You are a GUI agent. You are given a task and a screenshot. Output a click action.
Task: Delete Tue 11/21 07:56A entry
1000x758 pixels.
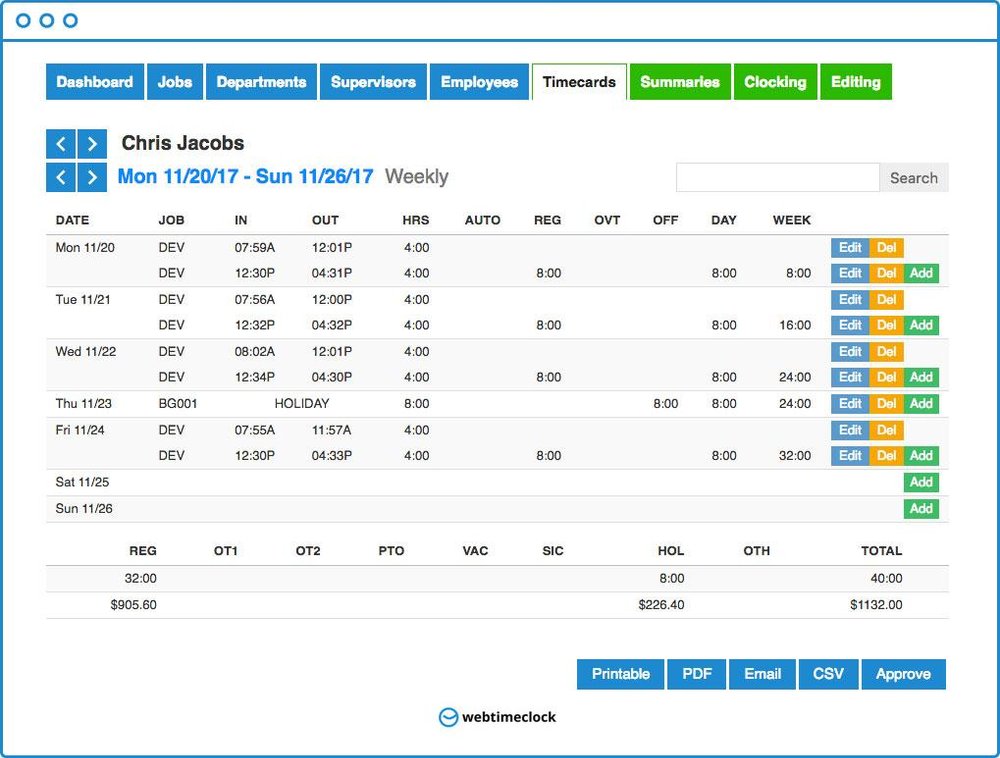(886, 299)
